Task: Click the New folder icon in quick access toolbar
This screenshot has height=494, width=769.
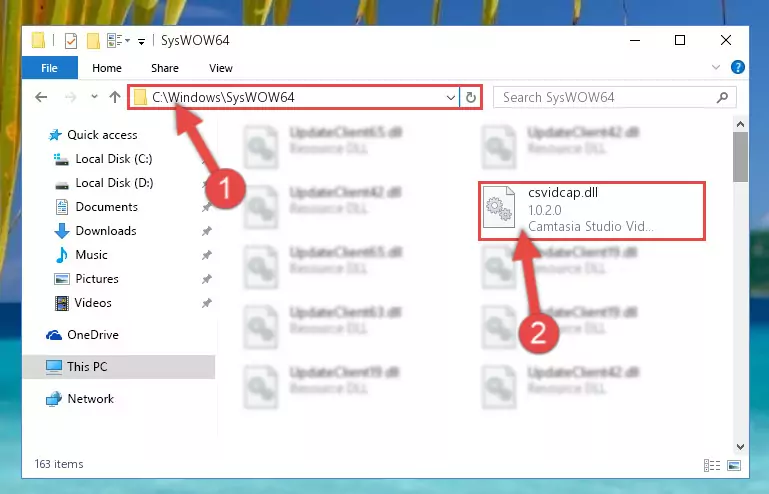Action: click(93, 41)
